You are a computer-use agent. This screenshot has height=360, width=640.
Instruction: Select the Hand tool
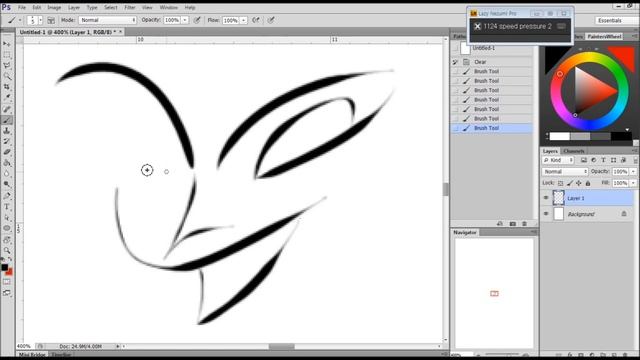coord(7,240)
